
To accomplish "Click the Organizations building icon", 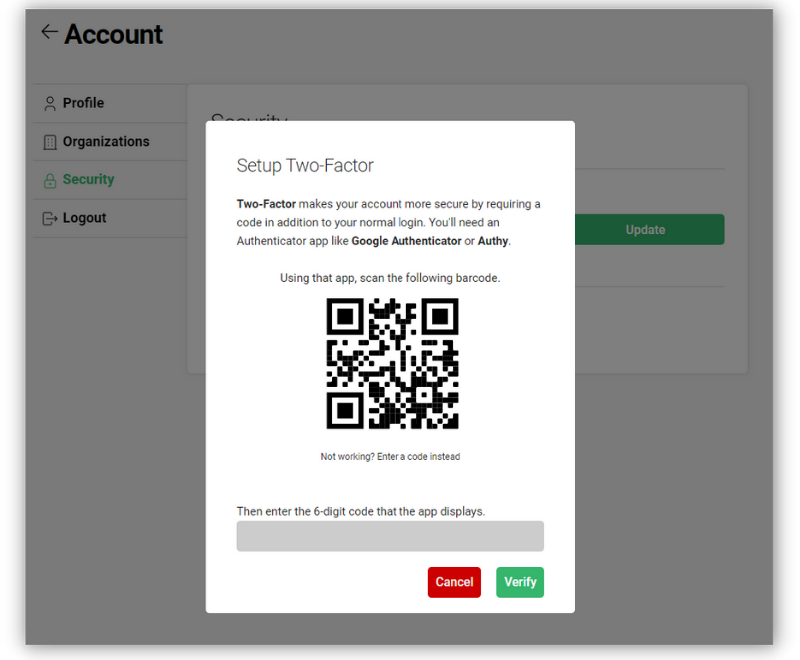I will click(50, 142).
